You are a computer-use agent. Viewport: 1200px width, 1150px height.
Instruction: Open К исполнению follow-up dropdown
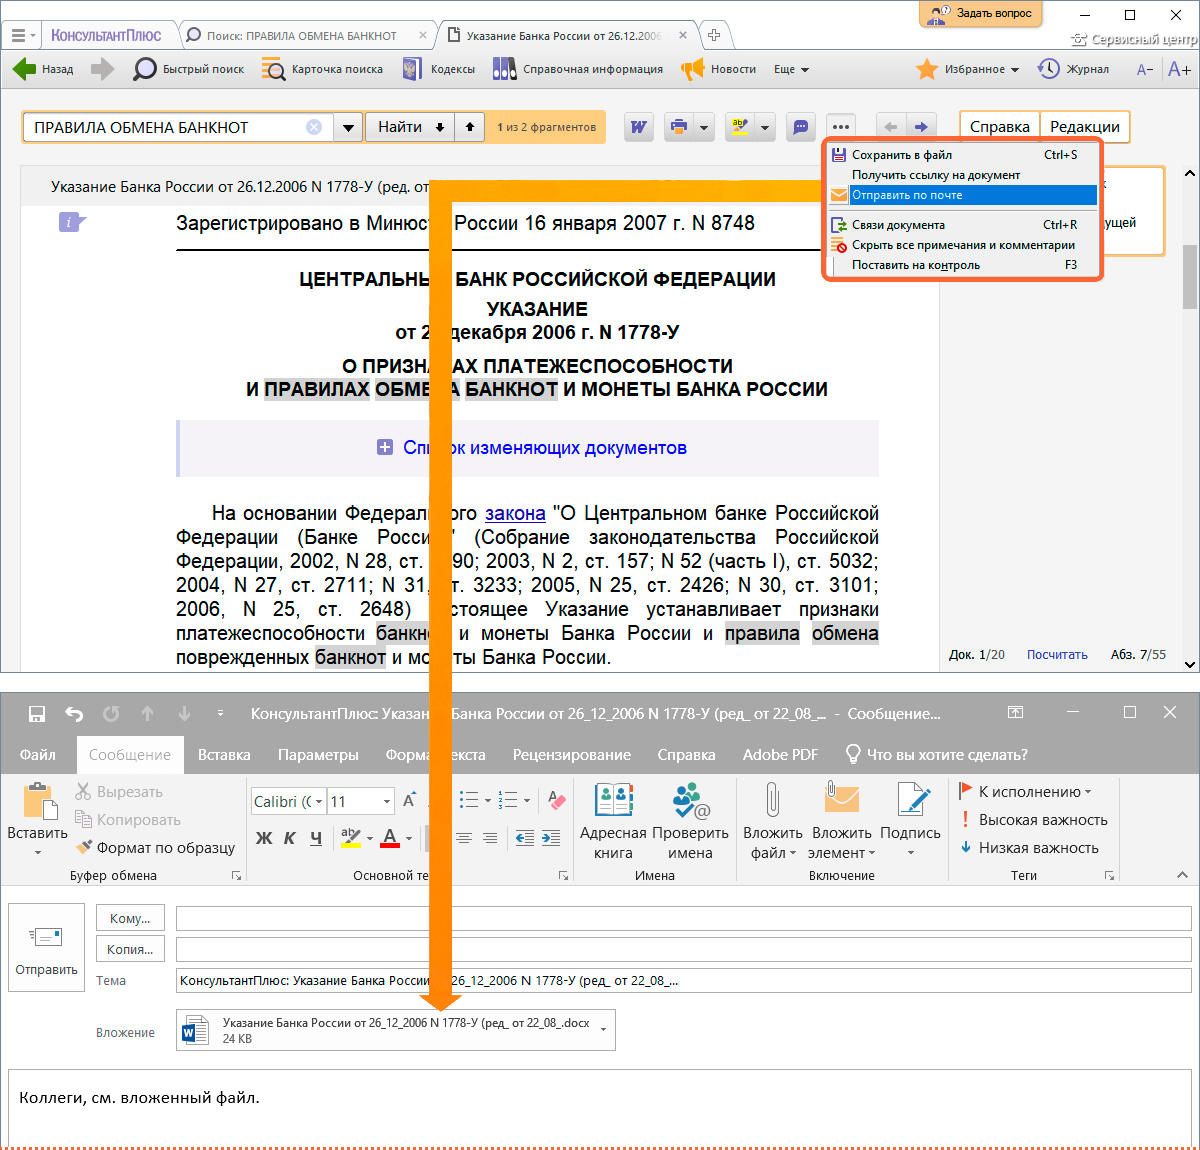[x=1025, y=791]
